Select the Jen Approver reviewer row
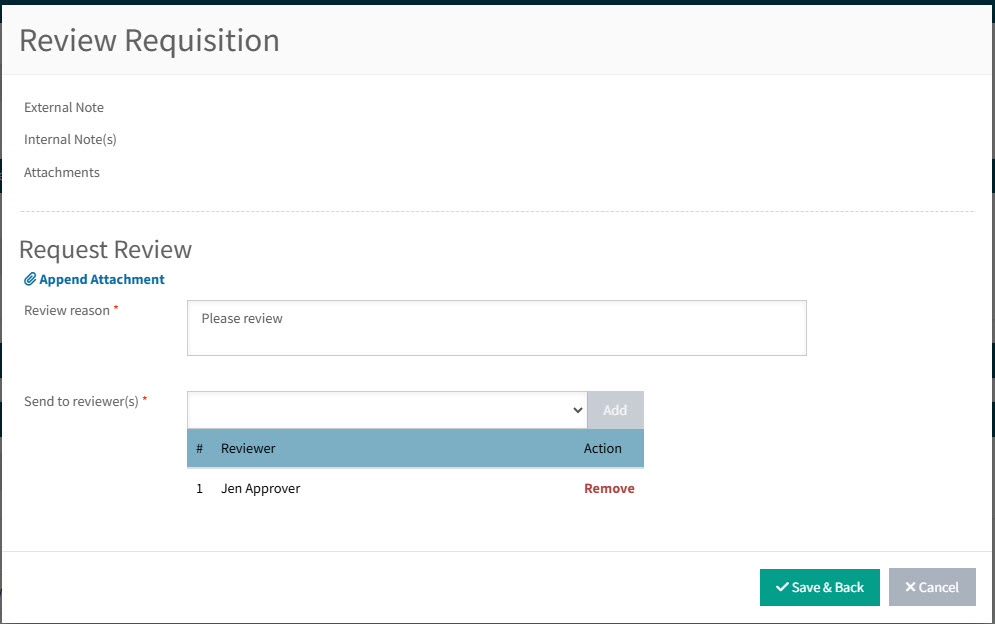This screenshot has width=995, height=624. (x=260, y=488)
